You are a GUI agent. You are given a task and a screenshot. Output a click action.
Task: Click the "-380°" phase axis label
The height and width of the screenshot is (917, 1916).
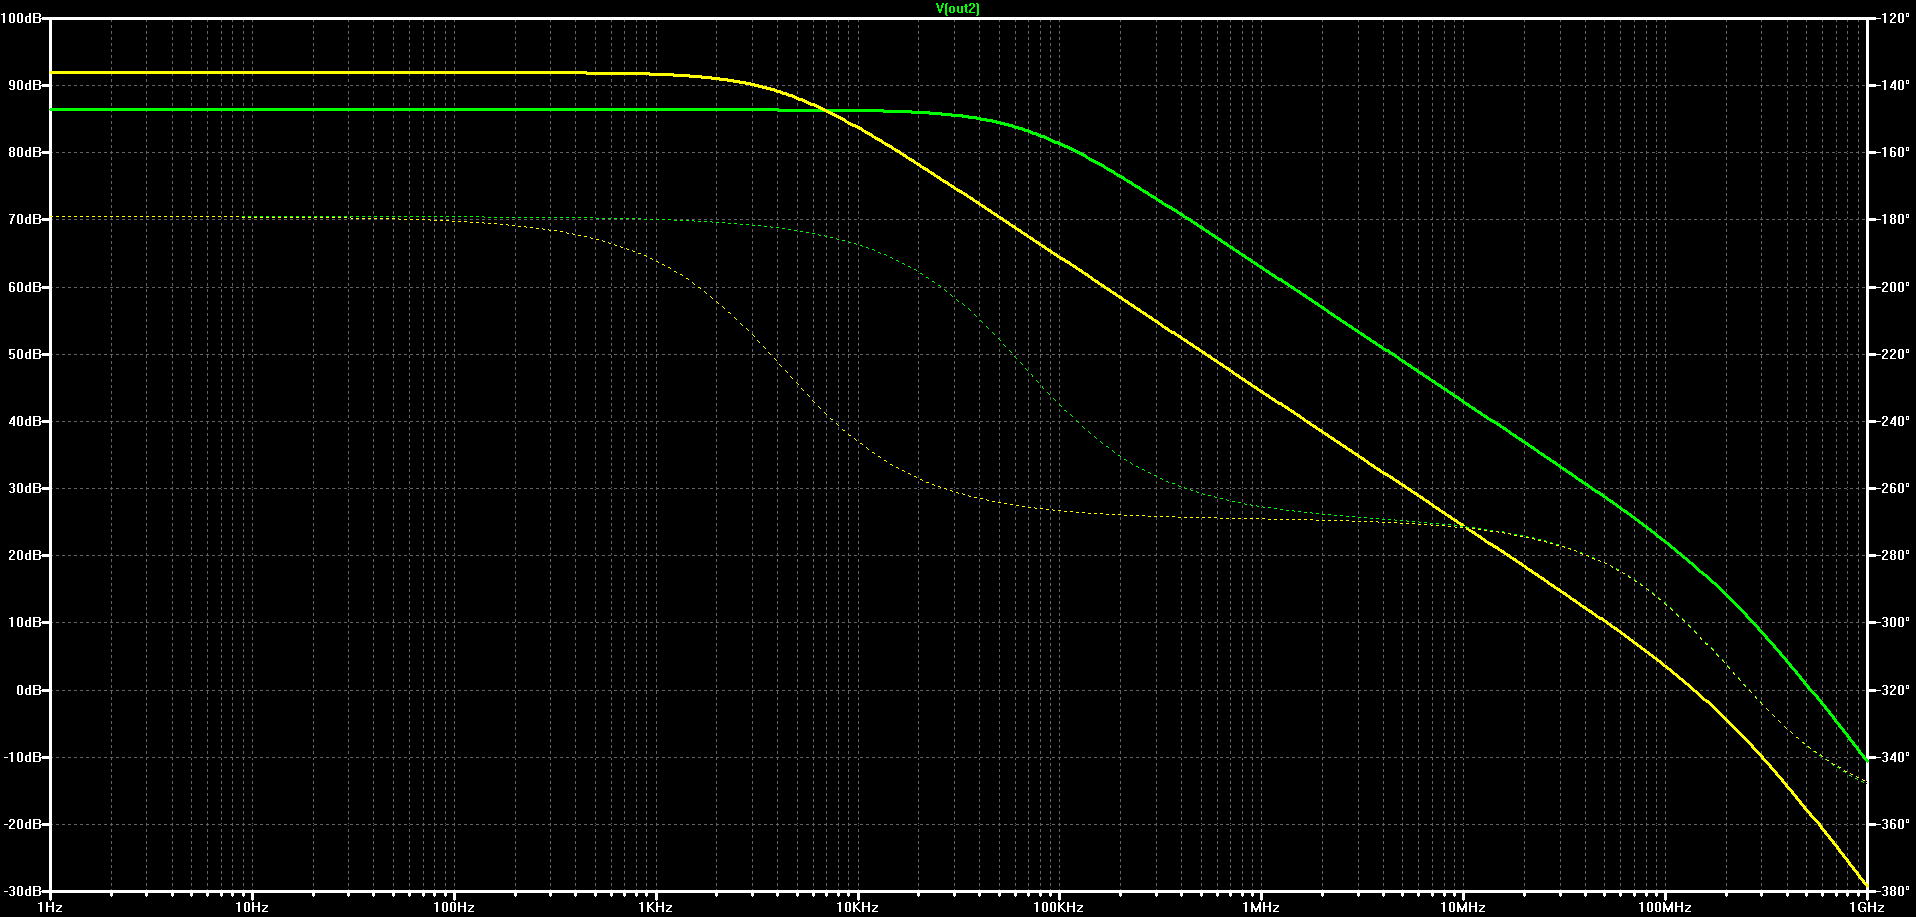click(x=1893, y=891)
